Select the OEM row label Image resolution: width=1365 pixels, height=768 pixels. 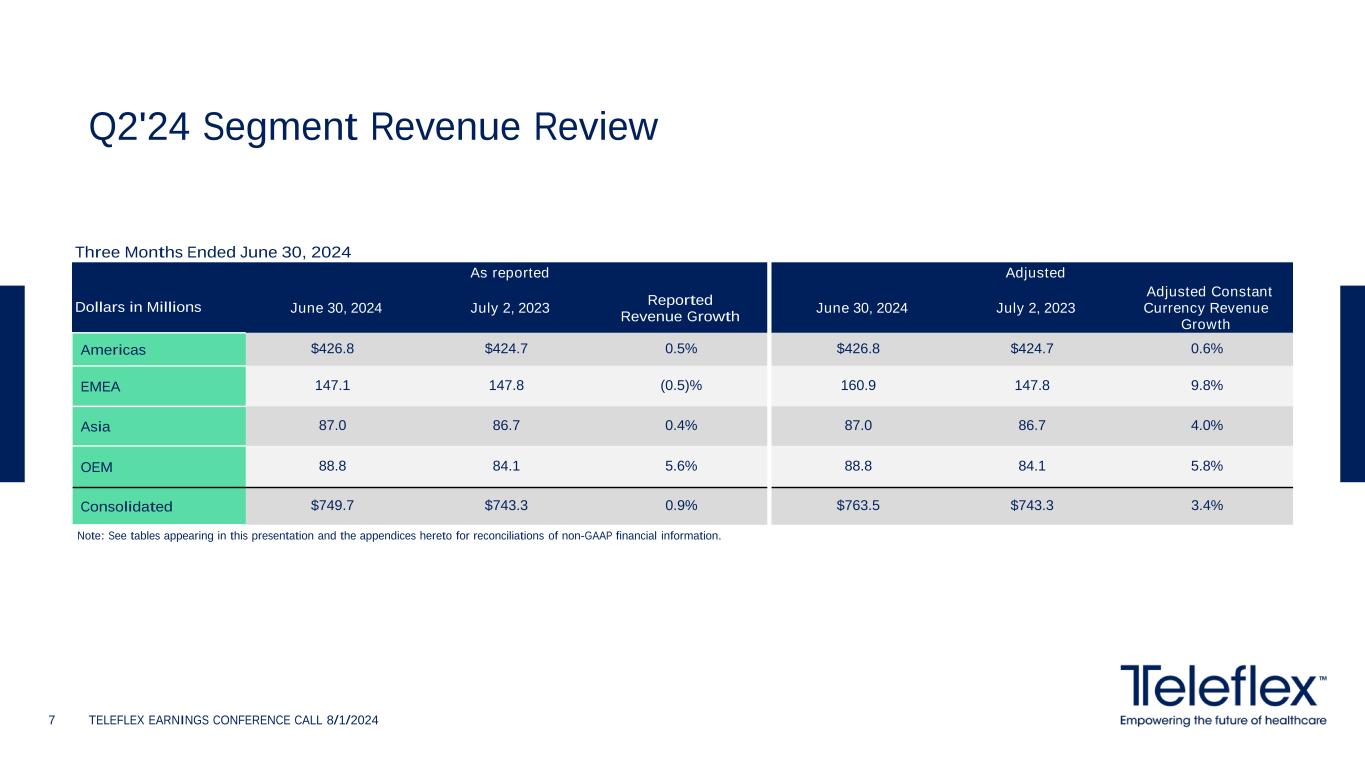click(98, 465)
